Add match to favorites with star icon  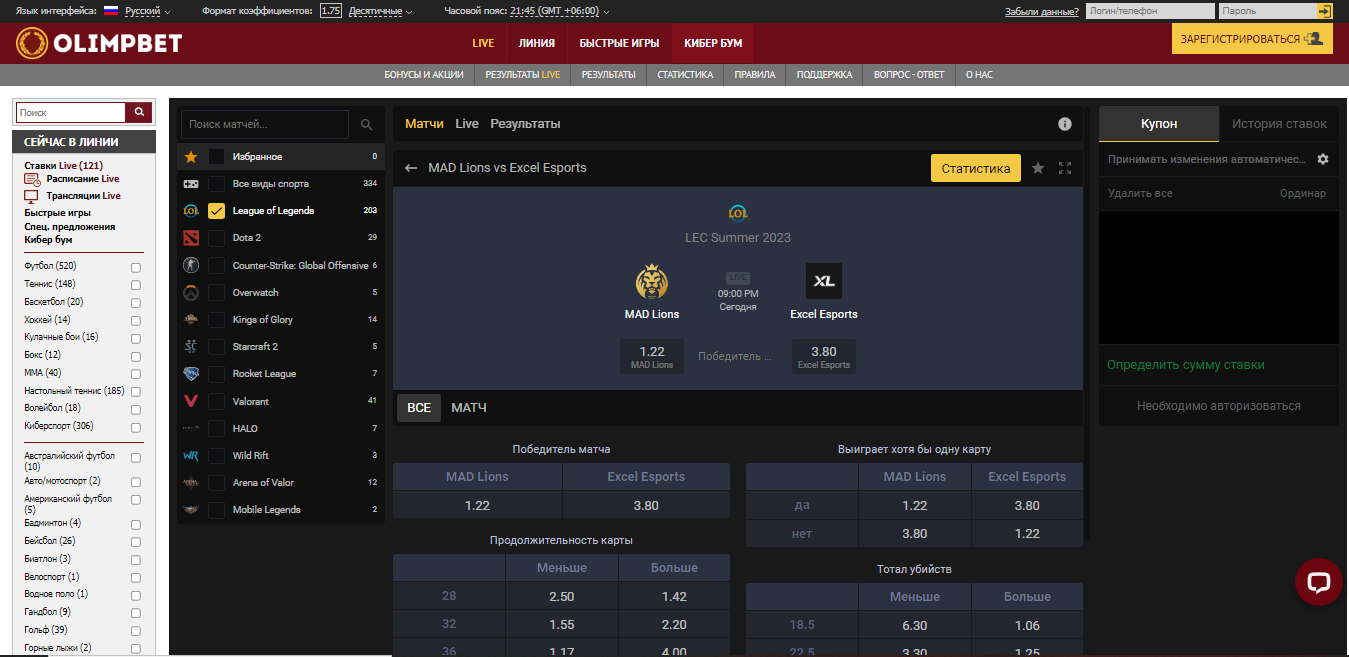[1038, 168]
